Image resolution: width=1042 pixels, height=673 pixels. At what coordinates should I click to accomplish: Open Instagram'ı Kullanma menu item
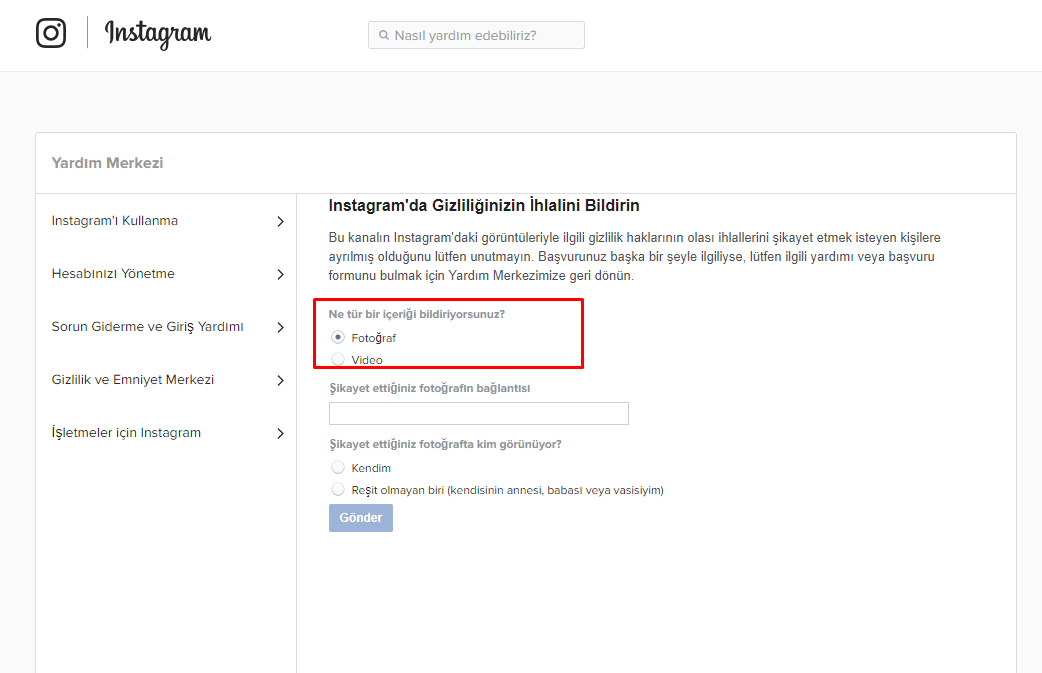coord(115,221)
